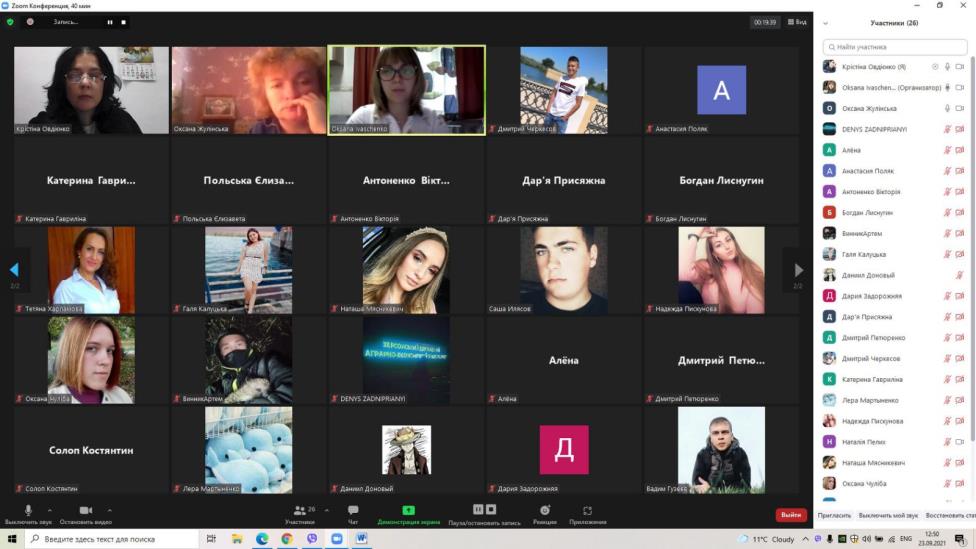Screen dimensions: 976x549
Task: Open Microsoft Edge from the taskbar
Action: click(x=262, y=539)
